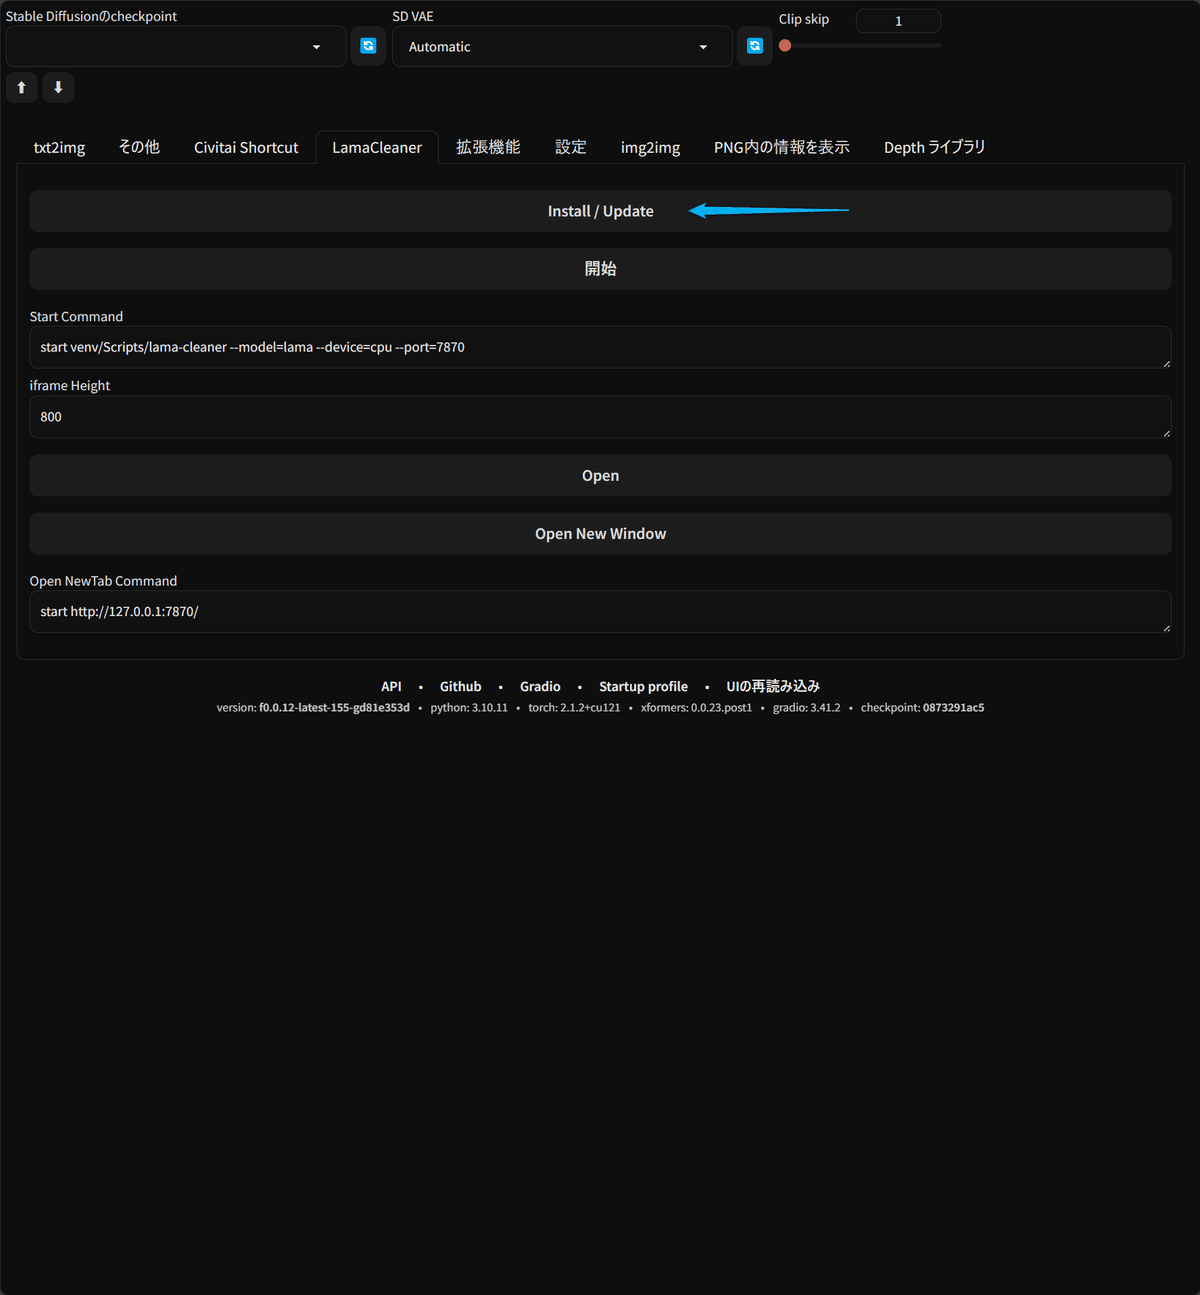
Task: Click the up arrow icon
Action: click(x=22, y=87)
